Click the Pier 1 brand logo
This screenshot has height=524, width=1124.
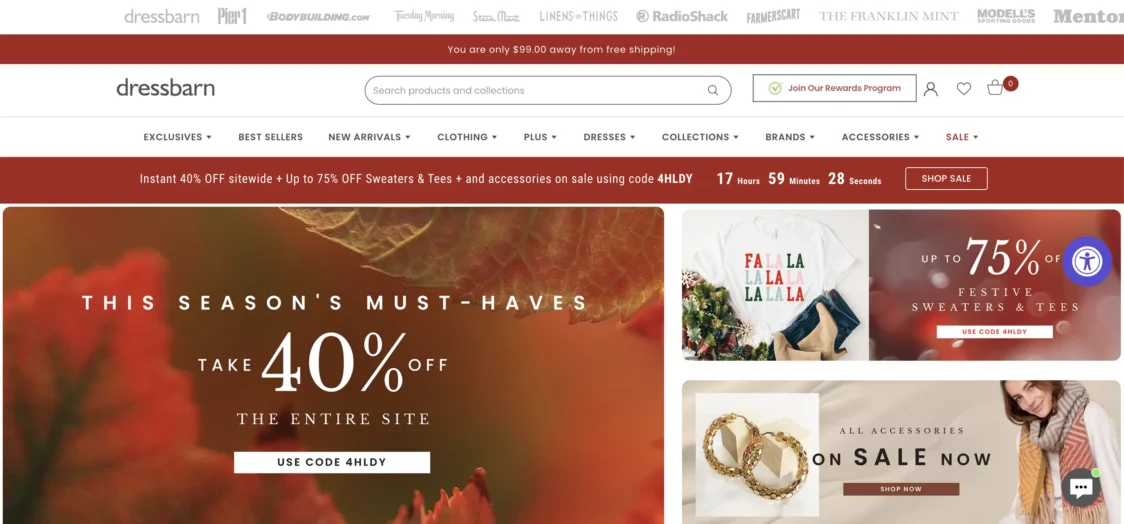pos(232,16)
